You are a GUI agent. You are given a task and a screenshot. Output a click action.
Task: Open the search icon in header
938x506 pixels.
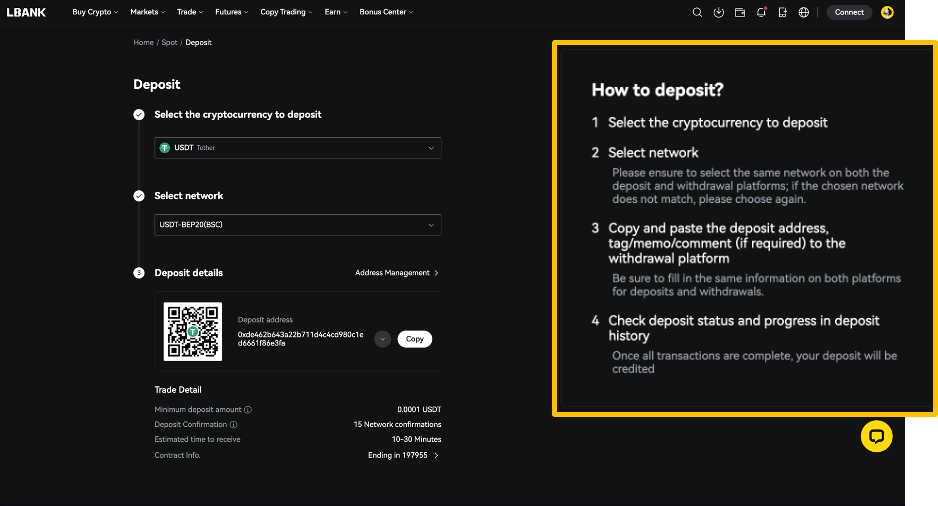click(697, 12)
